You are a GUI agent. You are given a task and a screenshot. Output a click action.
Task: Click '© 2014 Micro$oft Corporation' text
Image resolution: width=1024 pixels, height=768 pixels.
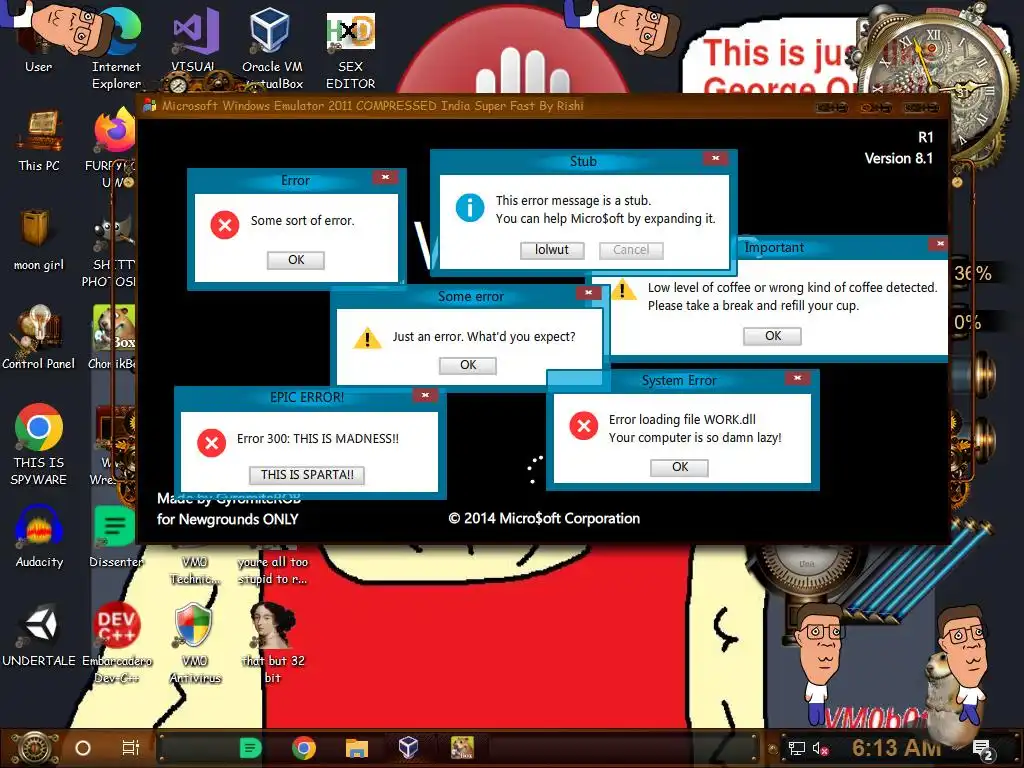(x=544, y=519)
